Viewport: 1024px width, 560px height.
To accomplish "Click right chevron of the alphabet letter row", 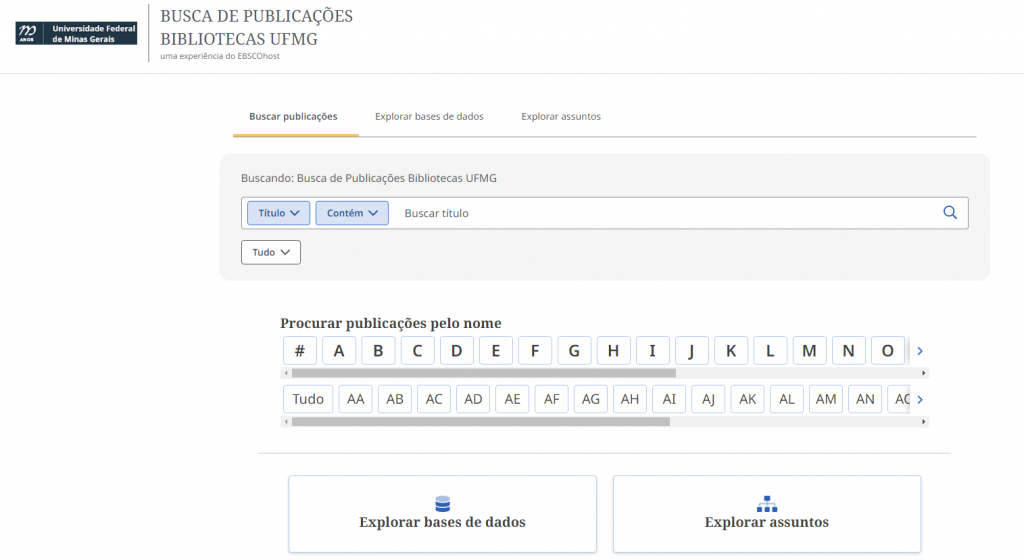I will (920, 351).
